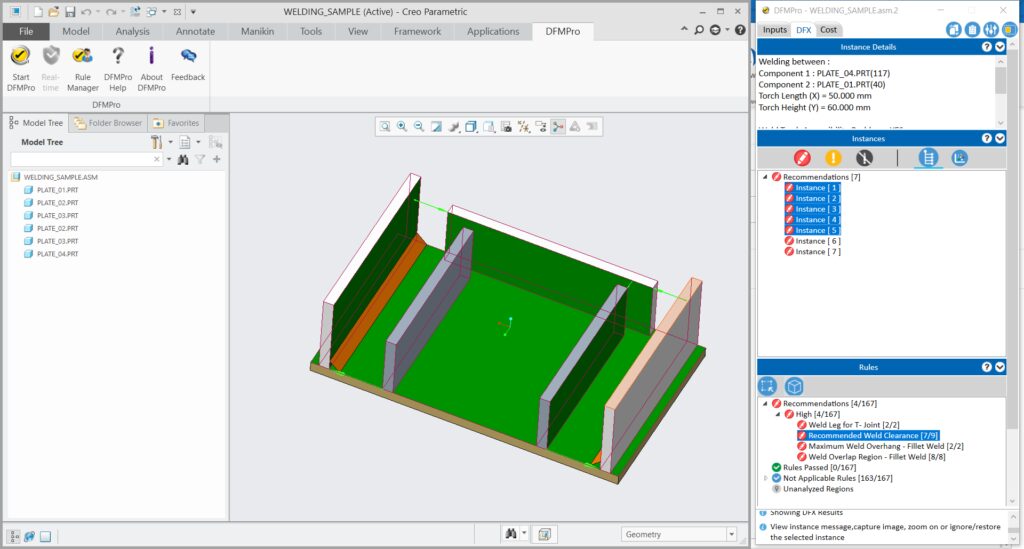Collapse Recommendations [7] tree node
Viewport: 1024px width, 549px height.
765,177
